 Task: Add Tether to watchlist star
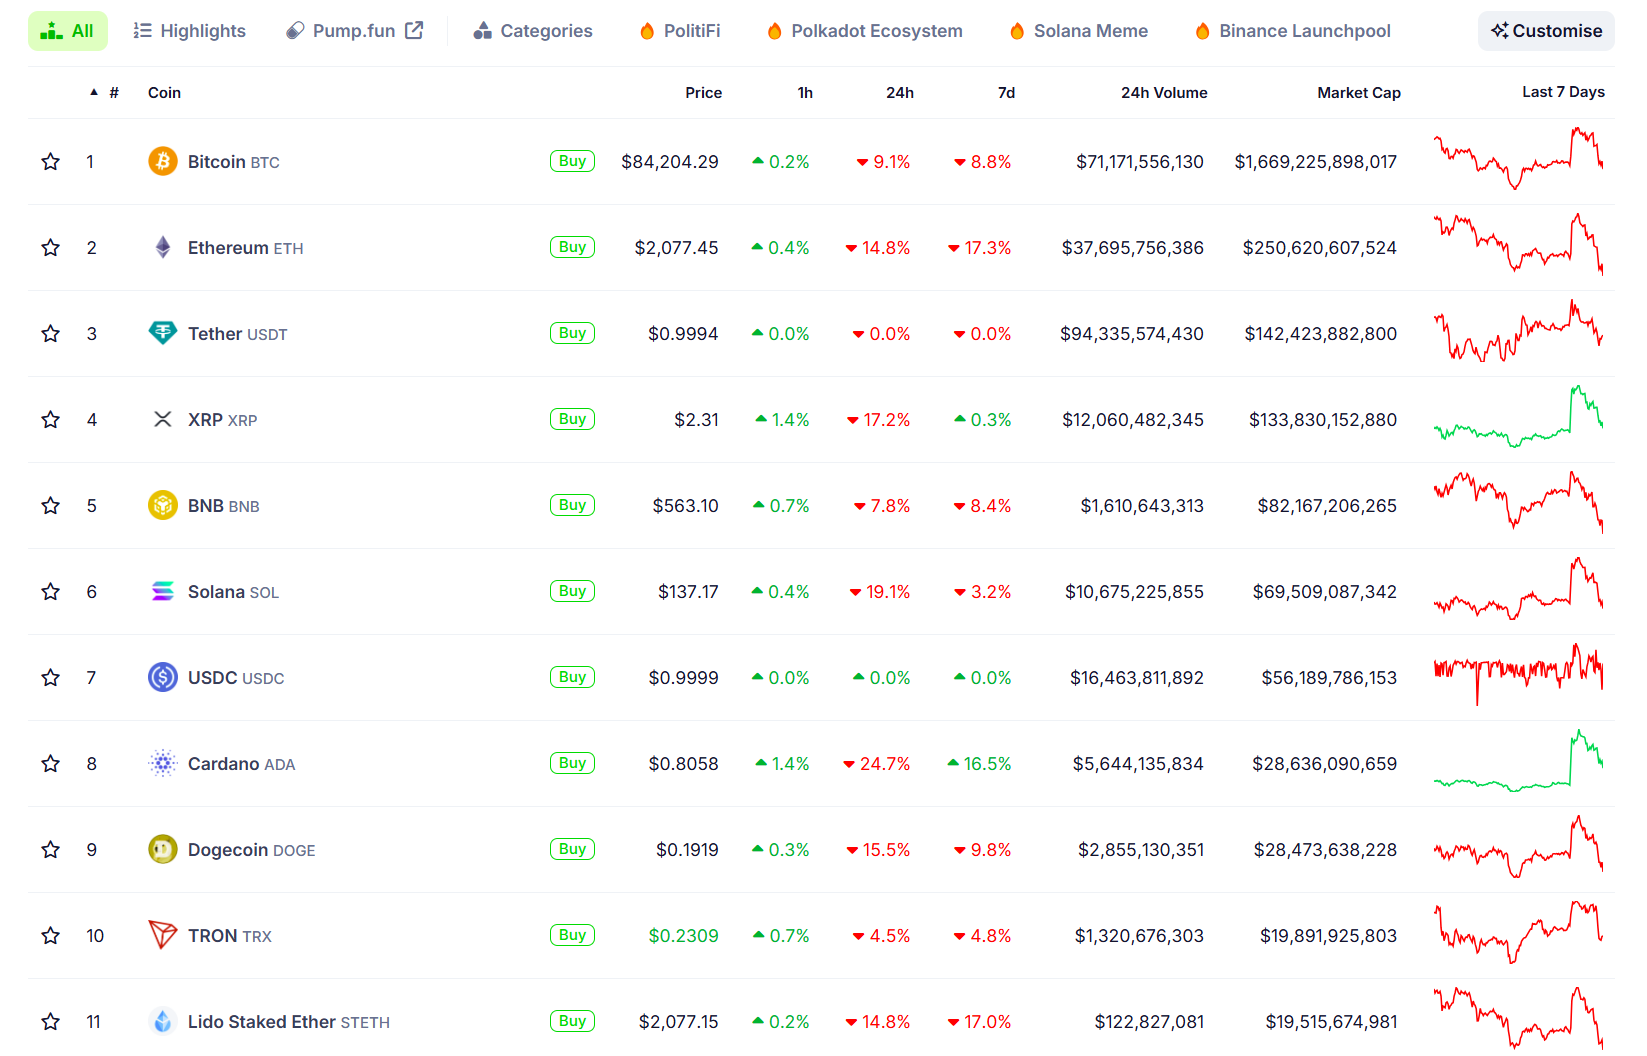51,333
